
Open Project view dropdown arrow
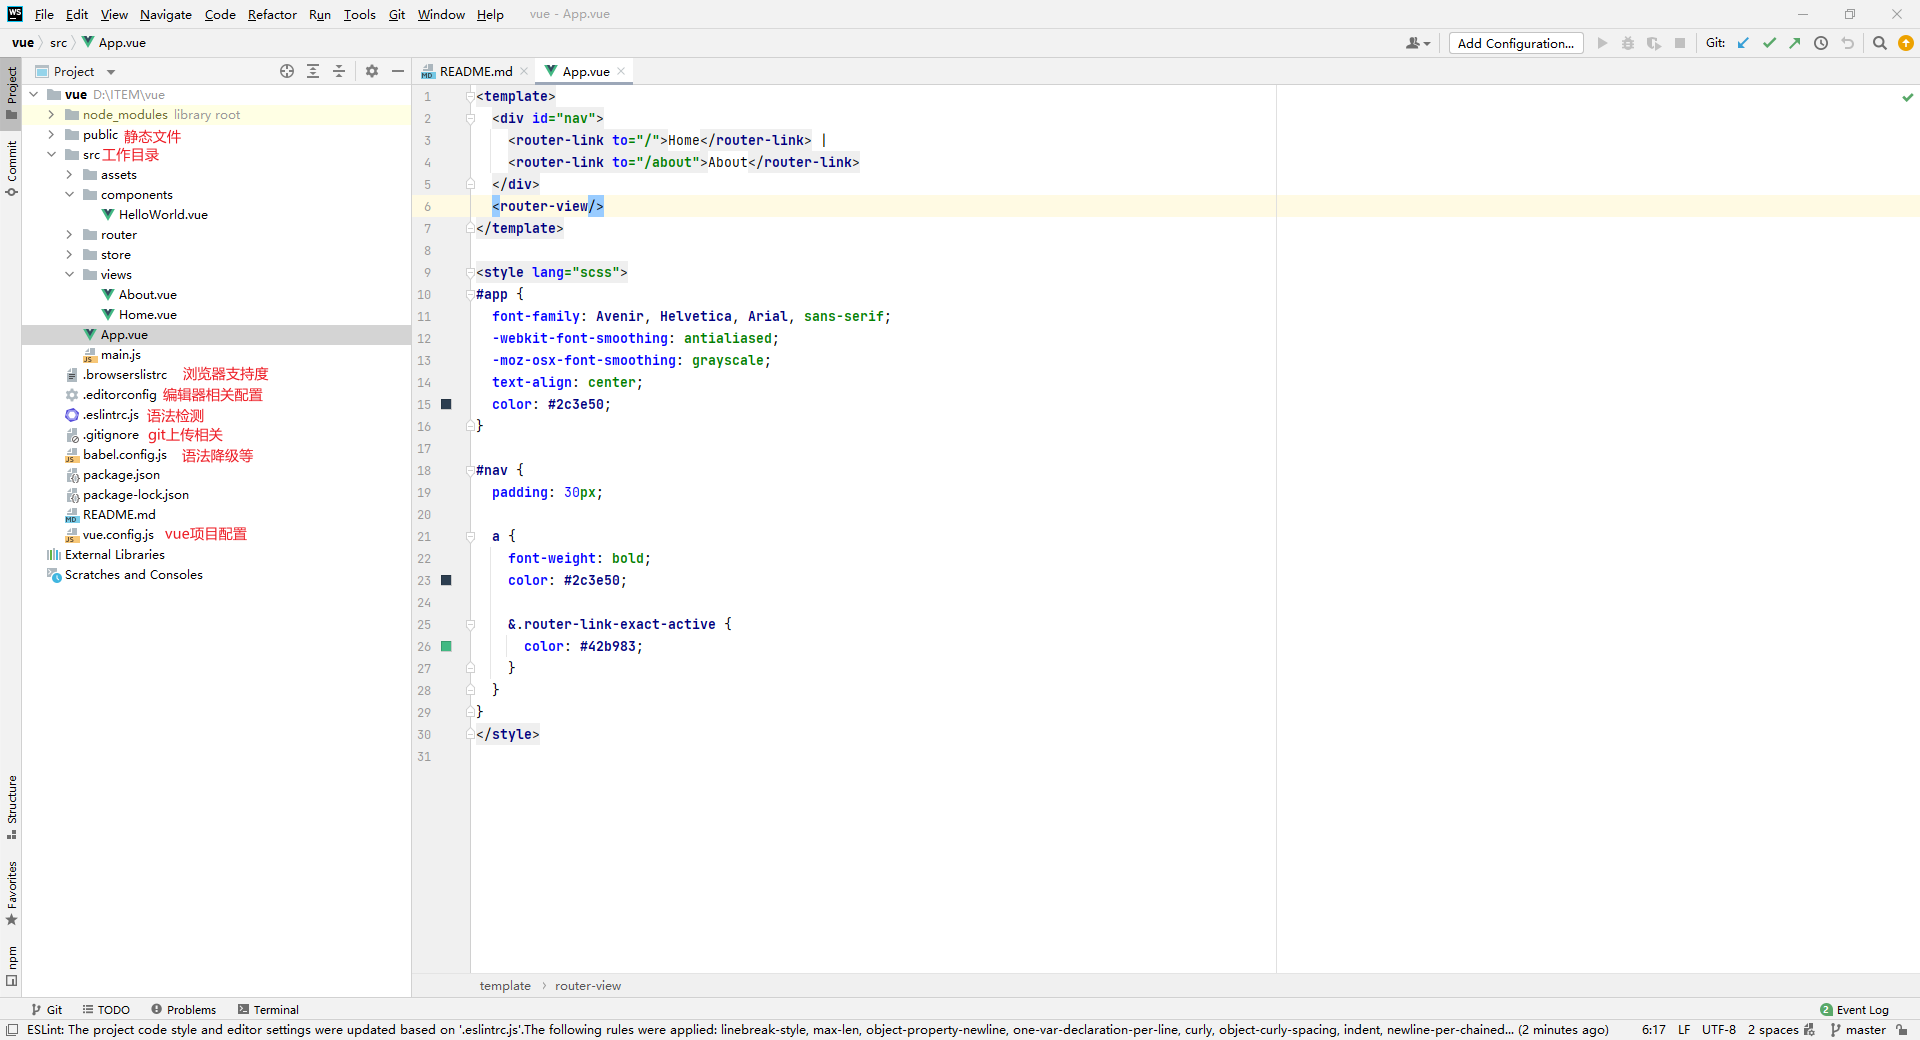tap(111, 72)
